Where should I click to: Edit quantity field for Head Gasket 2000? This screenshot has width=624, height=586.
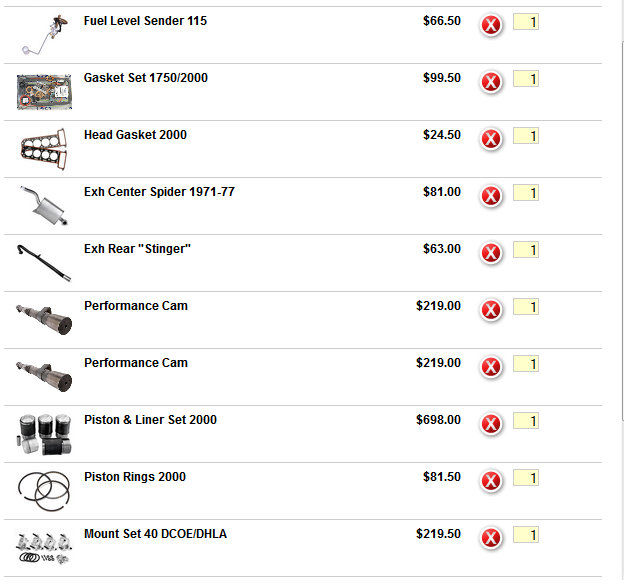click(526, 136)
